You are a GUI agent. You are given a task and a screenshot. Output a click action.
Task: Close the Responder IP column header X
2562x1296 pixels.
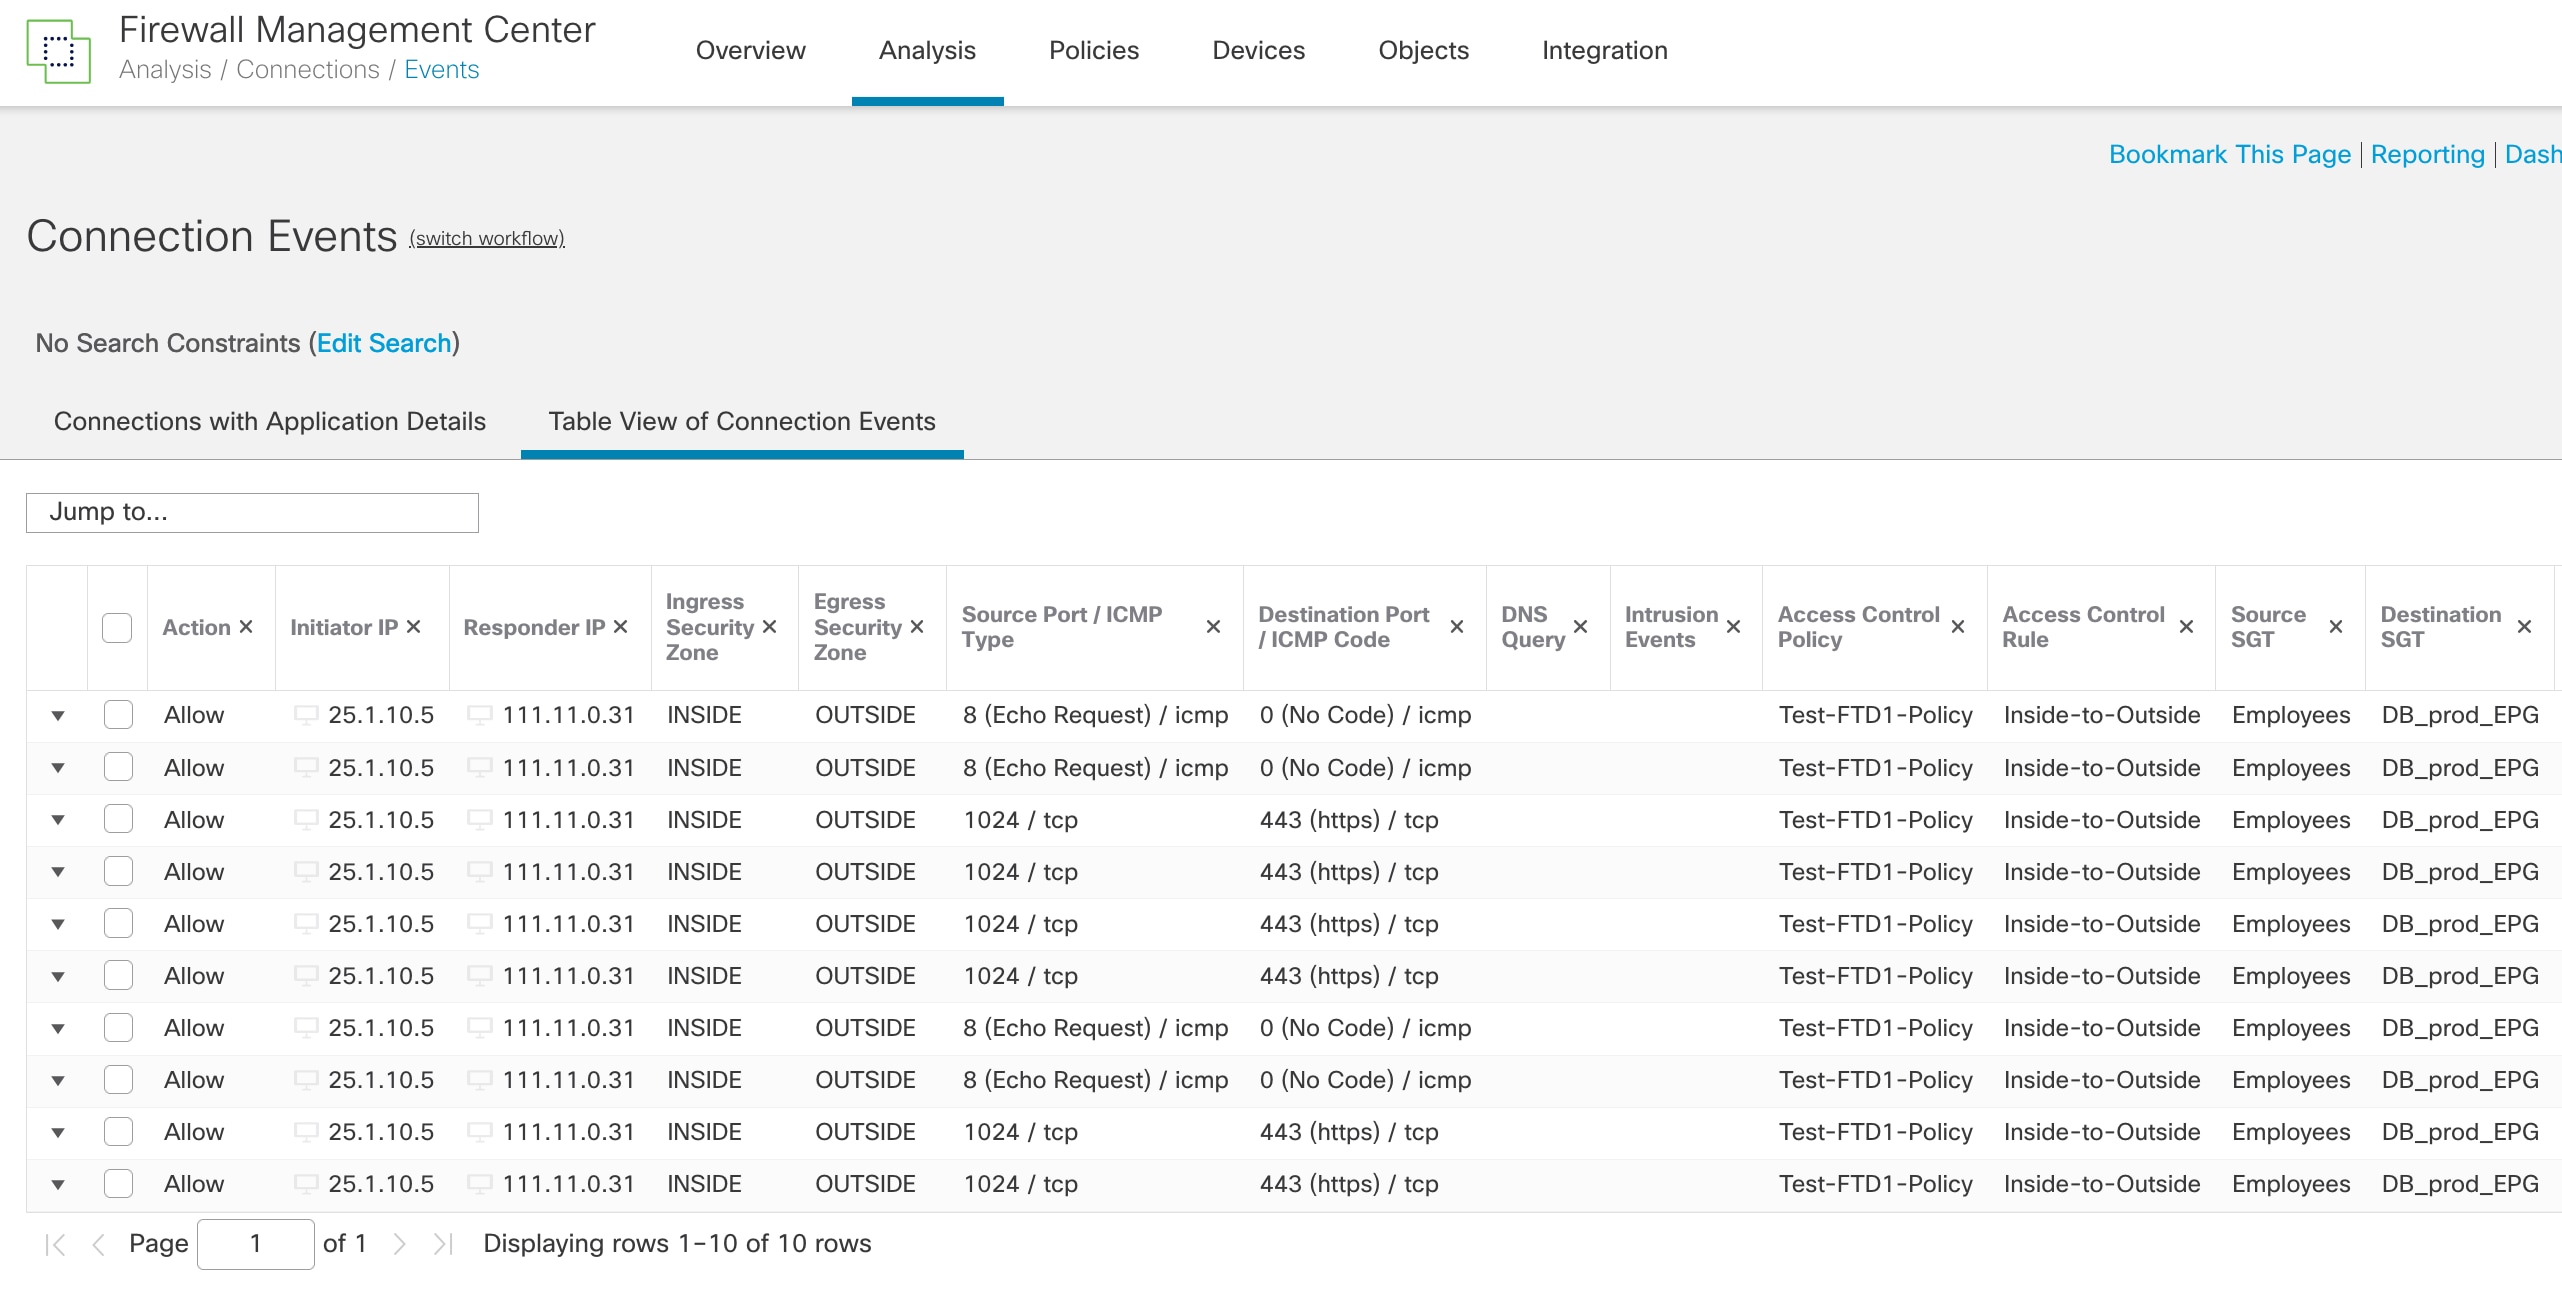click(620, 627)
